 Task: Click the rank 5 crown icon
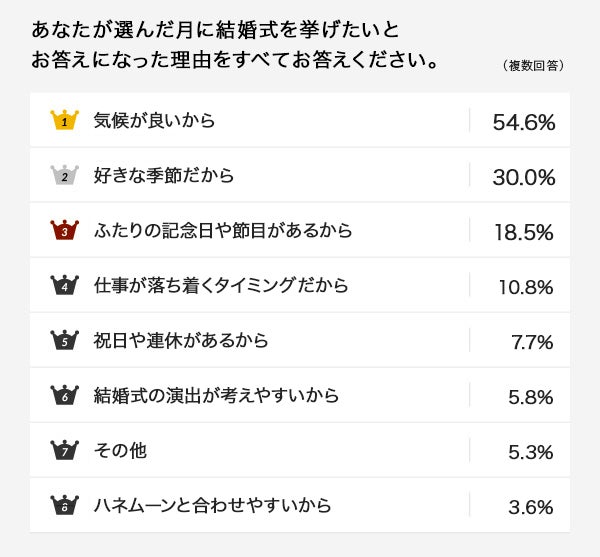(x=64, y=340)
